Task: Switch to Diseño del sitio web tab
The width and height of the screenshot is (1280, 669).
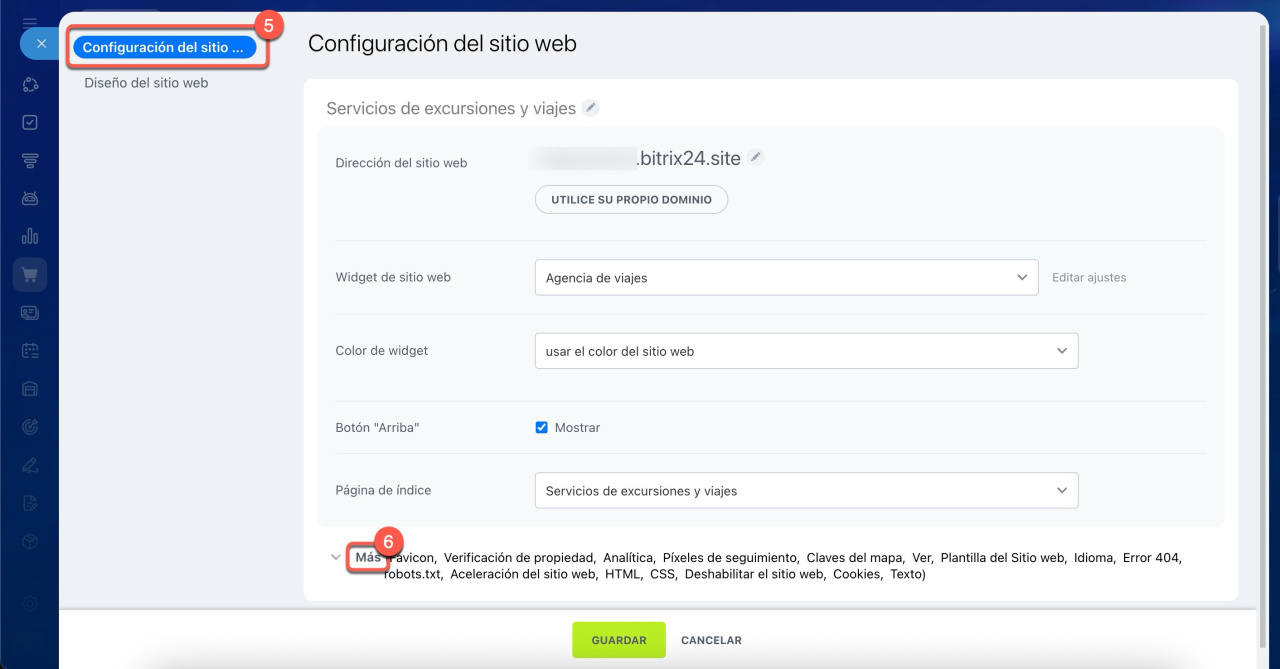Action: [146, 83]
